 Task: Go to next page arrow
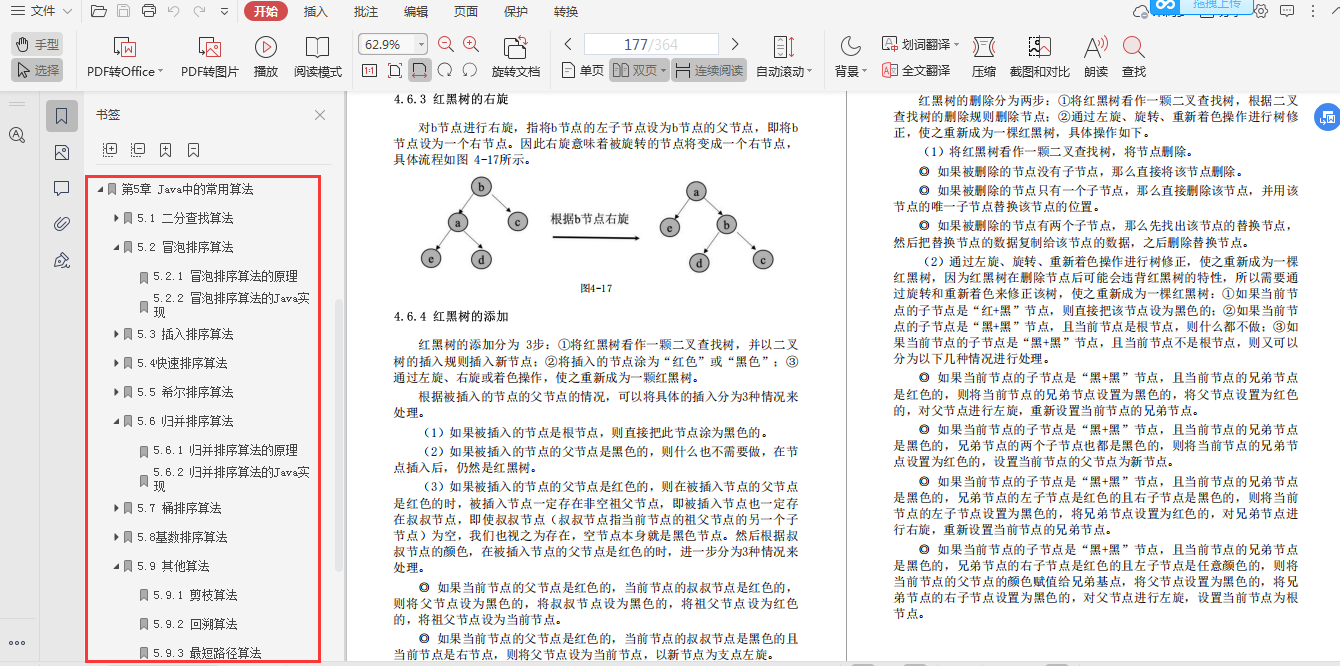[x=735, y=44]
